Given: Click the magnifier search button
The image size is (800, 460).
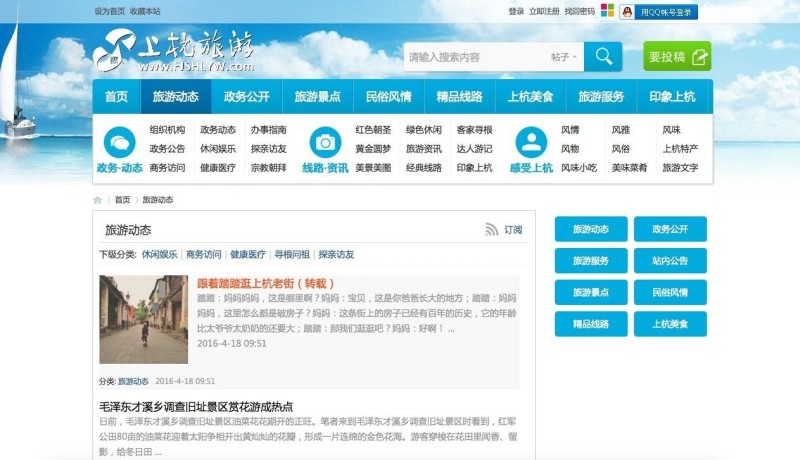Looking at the screenshot, I should [x=603, y=57].
